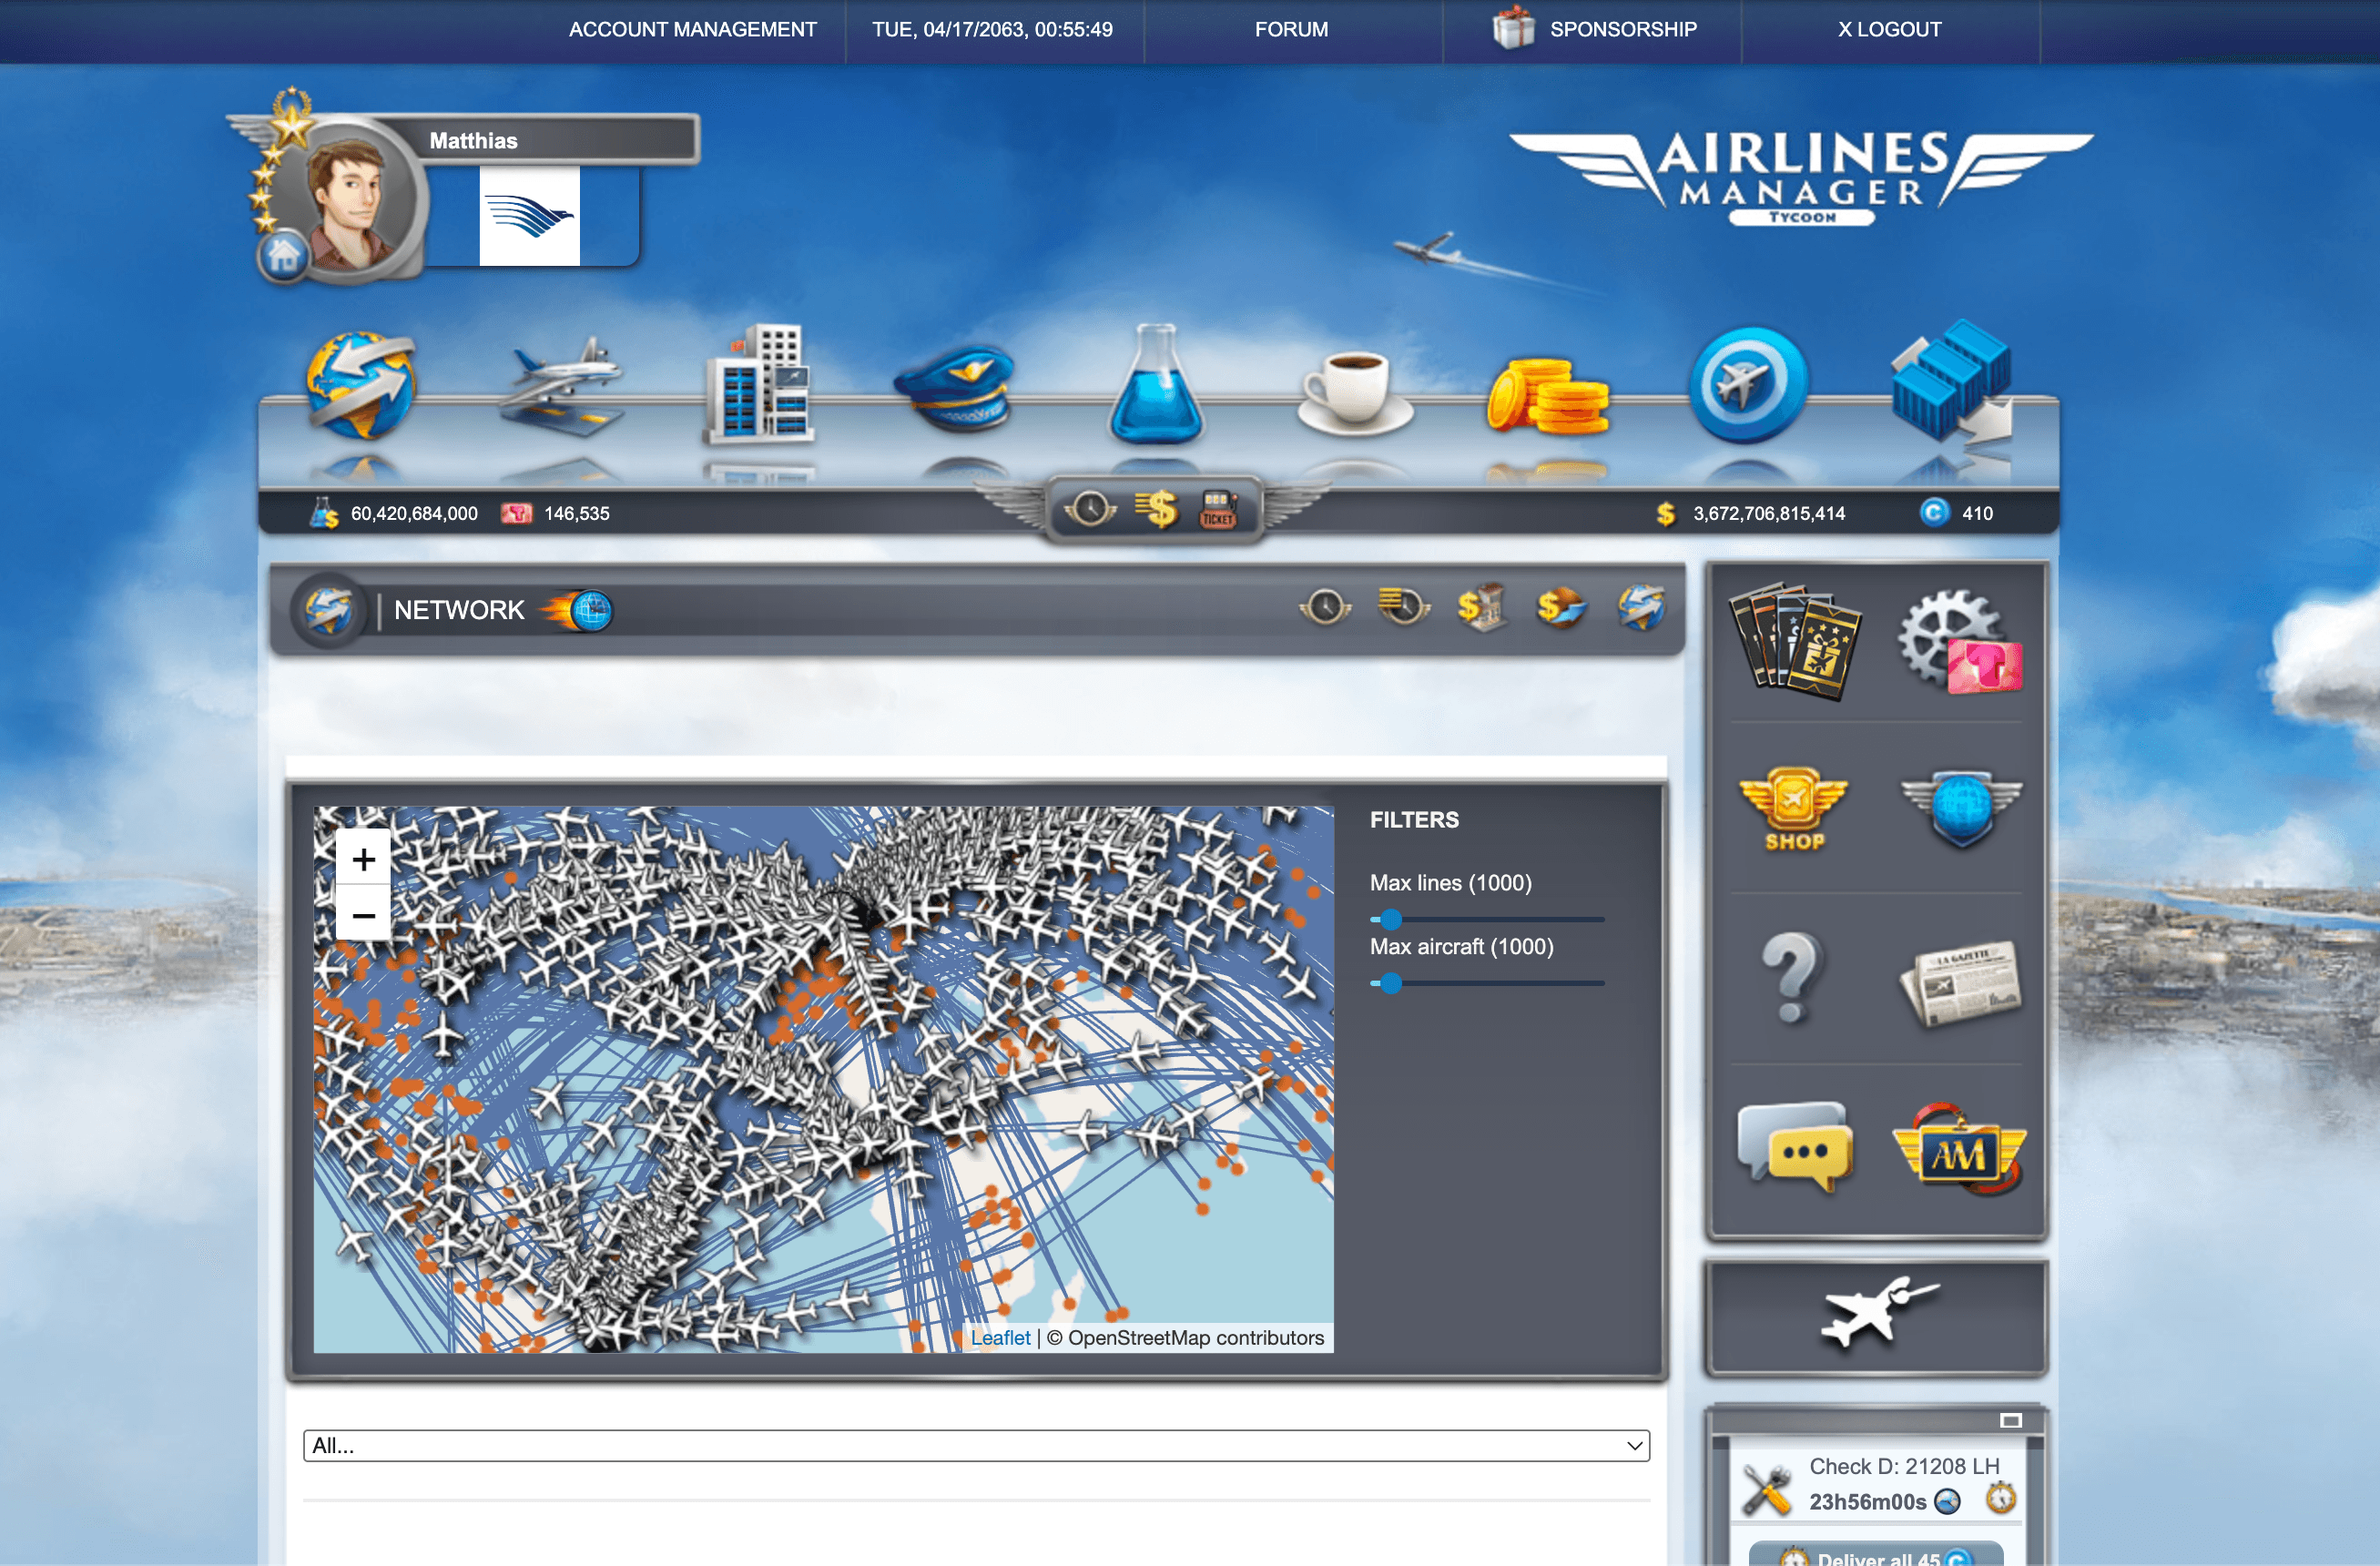Click the FILTERS heading
This screenshot has width=2380, height=1566.
(1414, 819)
